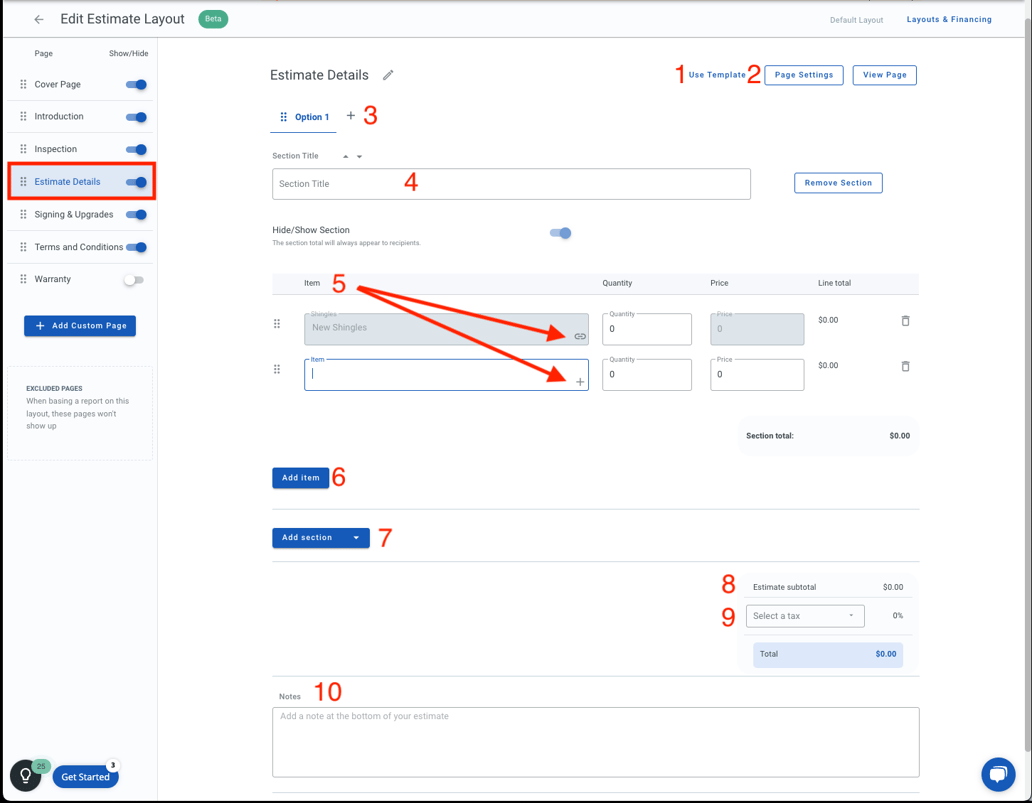
Task: Open the Select a tax dropdown
Action: click(x=805, y=615)
